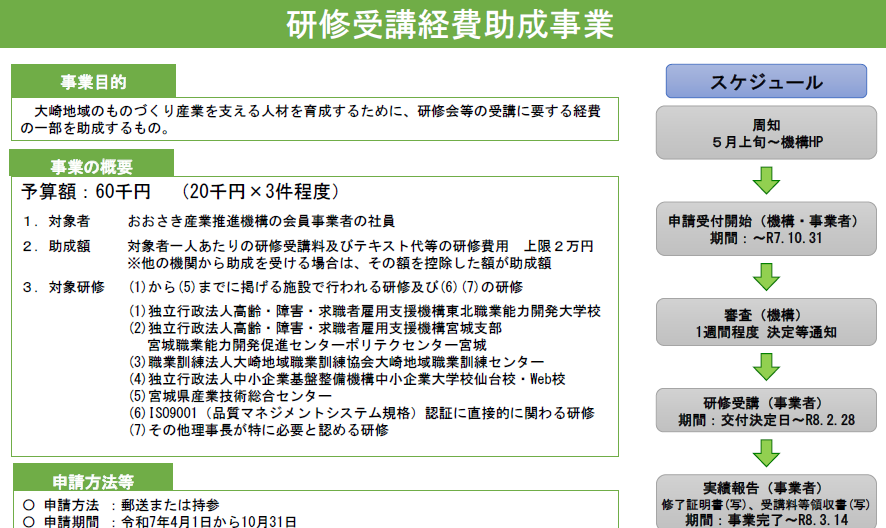Click the text 期間：事業完了～R8.3.14
886x528 pixels.
coord(766,520)
